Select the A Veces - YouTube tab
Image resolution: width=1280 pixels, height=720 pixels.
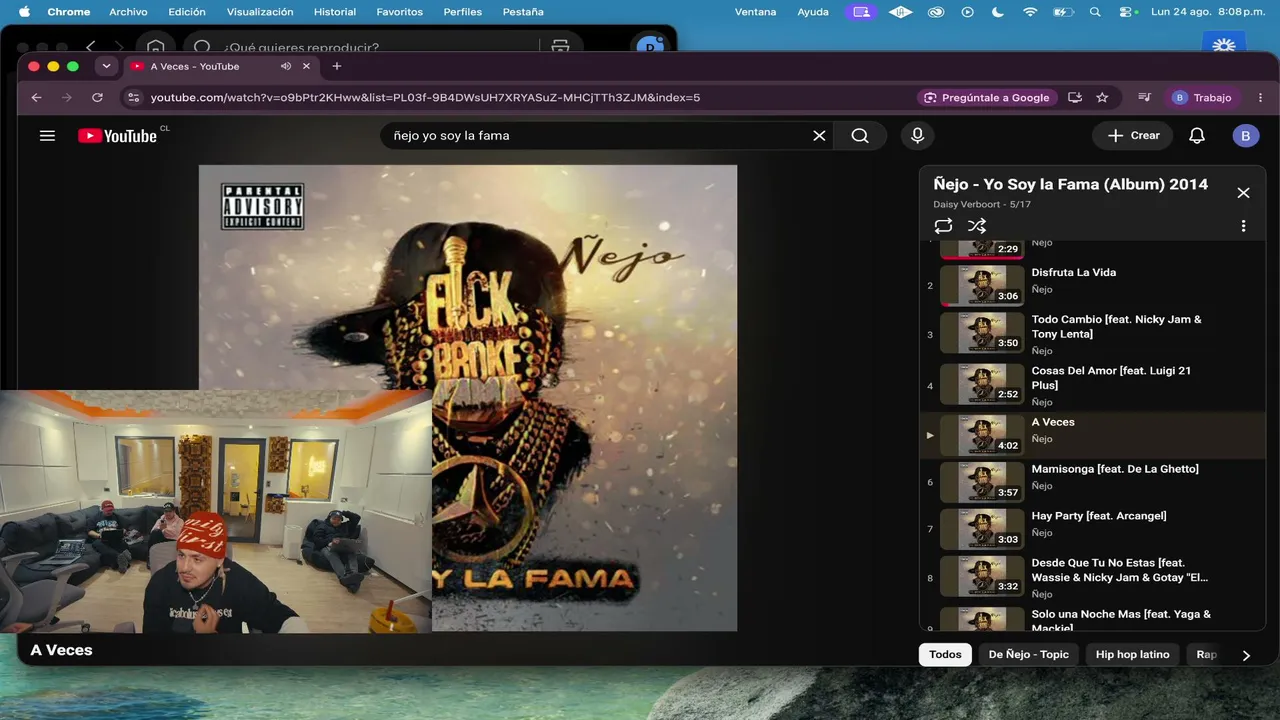pyautogui.click(x=221, y=66)
